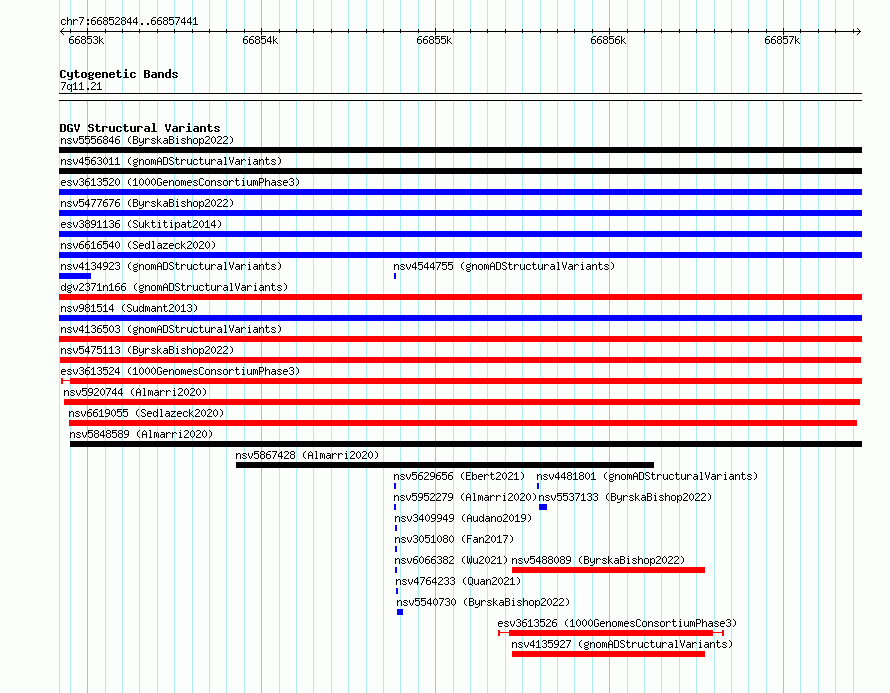Click the small blue block under nsv5540730
Image resolution: width=890 pixels, height=693 pixels.
(400, 612)
